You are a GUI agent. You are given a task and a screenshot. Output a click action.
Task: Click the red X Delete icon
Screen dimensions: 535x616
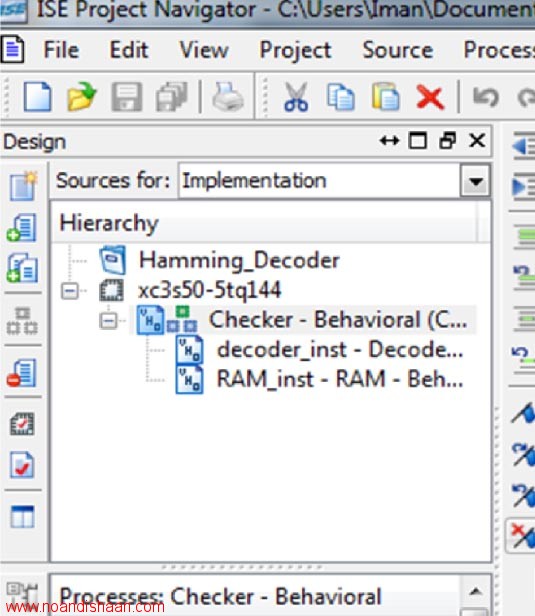[430, 97]
